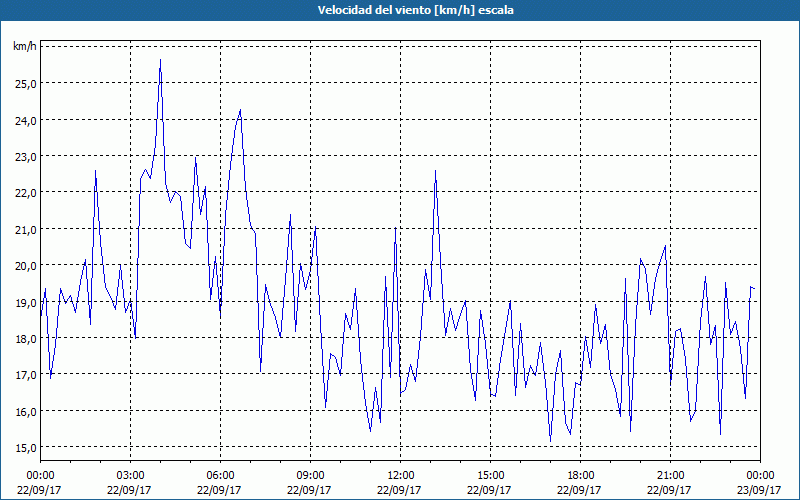
Task: Click the 03:00 time axis label
Action: point(130,476)
